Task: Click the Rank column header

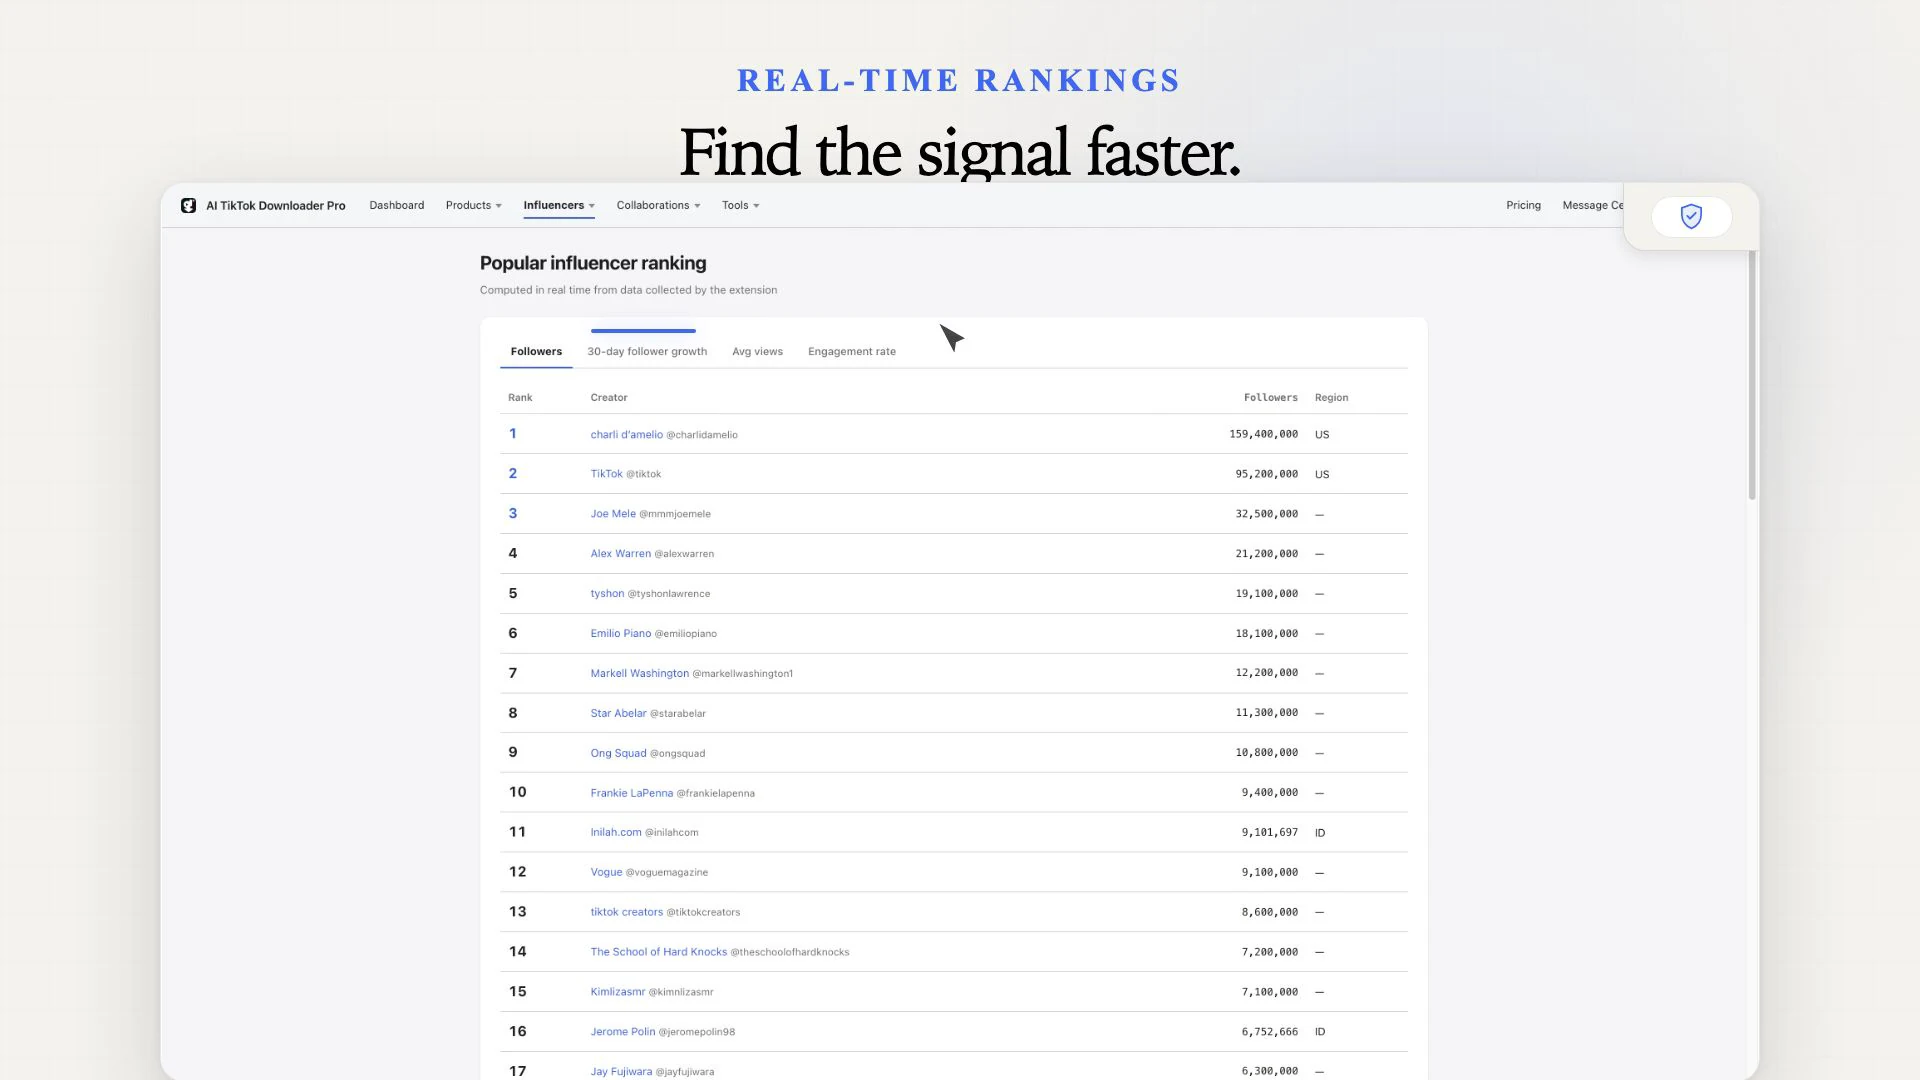Action: point(520,398)
